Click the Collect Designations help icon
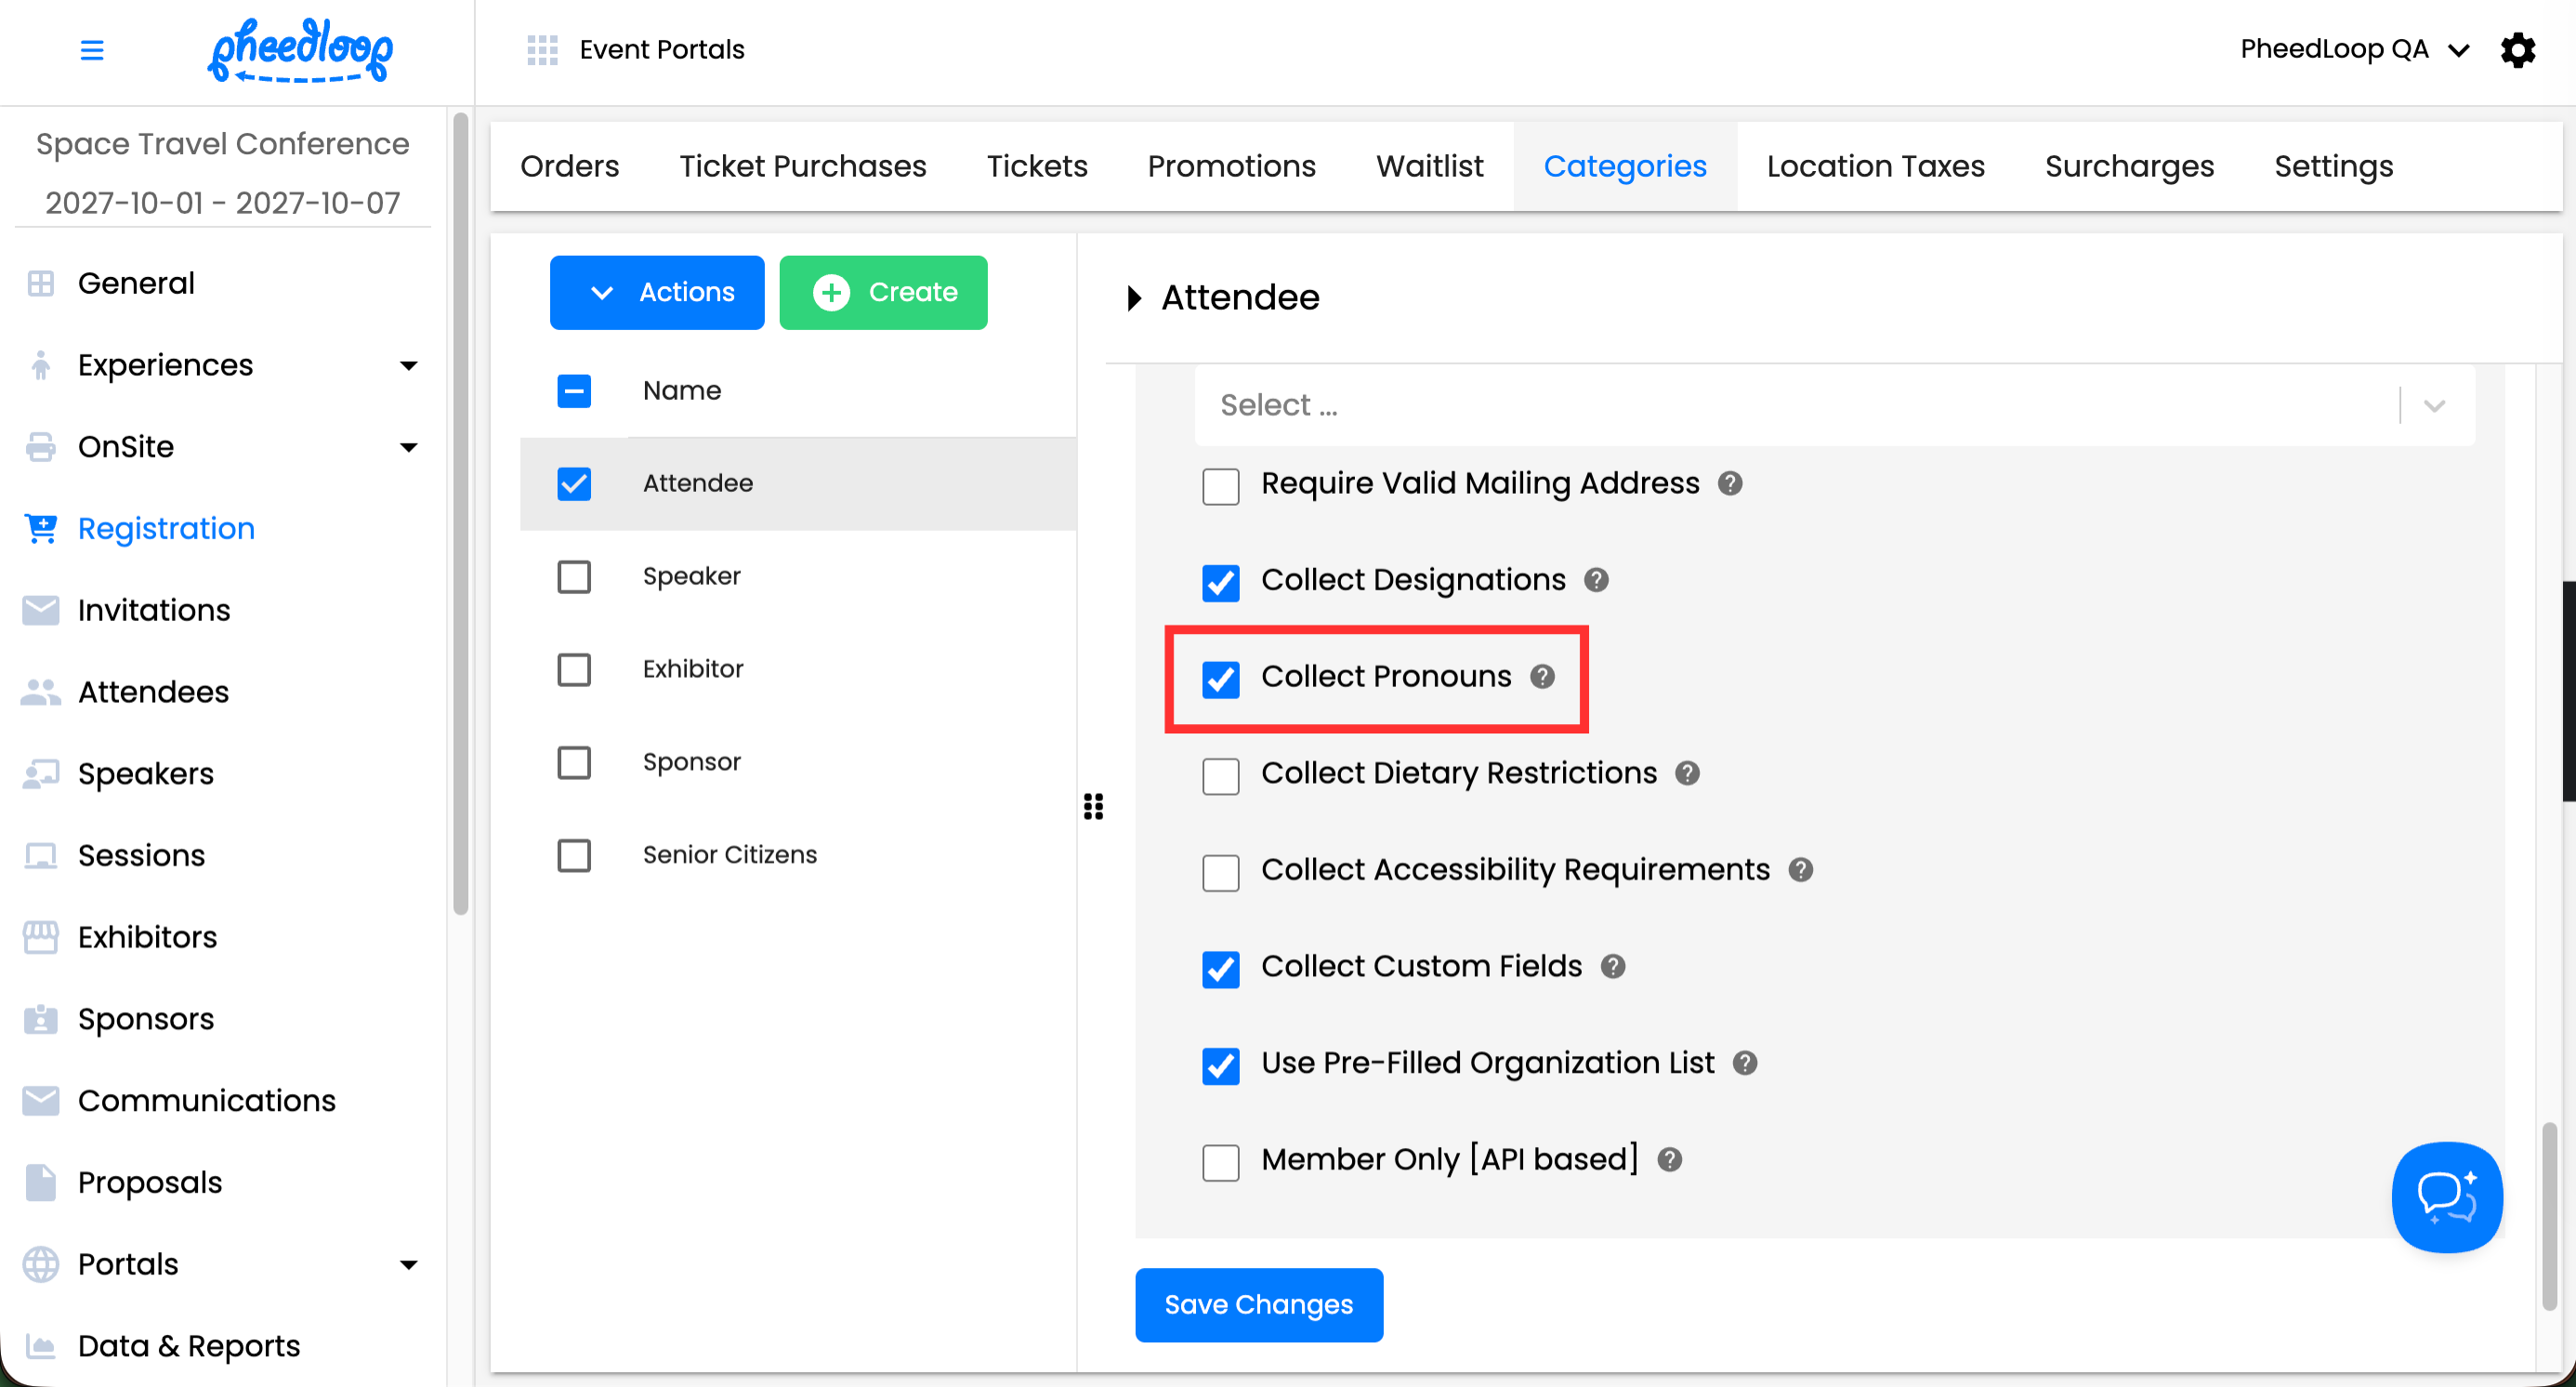Screen dimensions: 2576x1387 point(1596,580)
